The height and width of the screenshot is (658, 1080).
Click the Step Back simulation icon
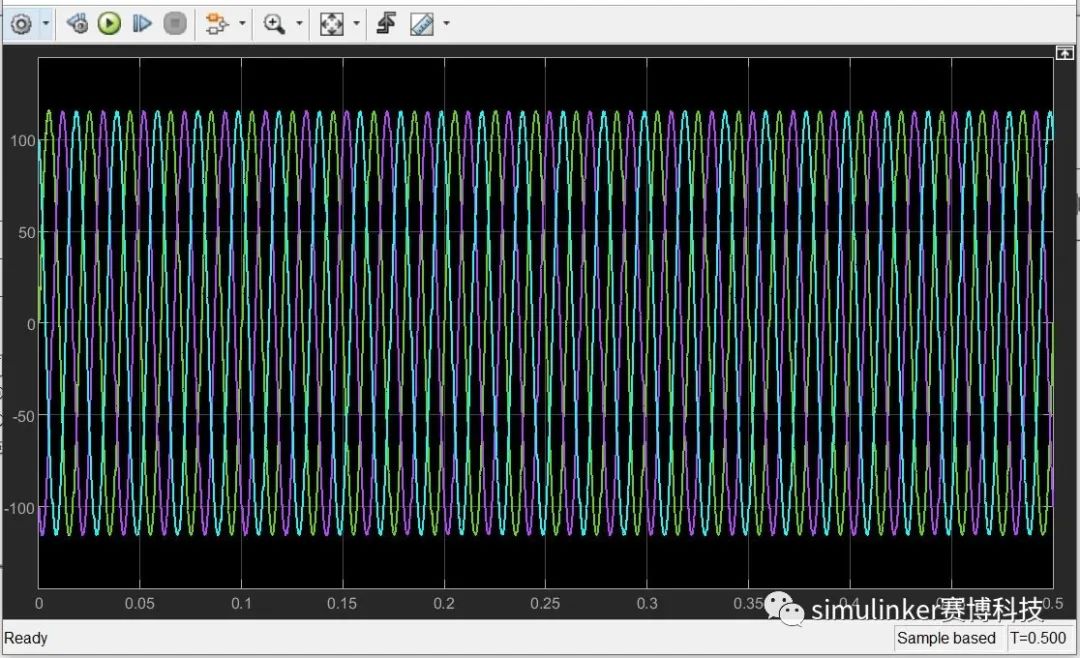point(78,24)
